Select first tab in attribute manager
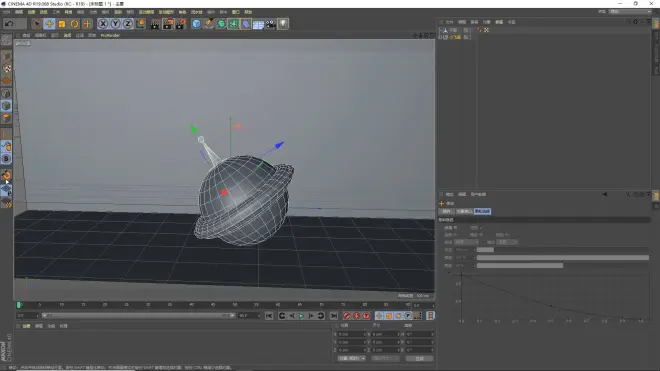 click(x=446, y=211)
